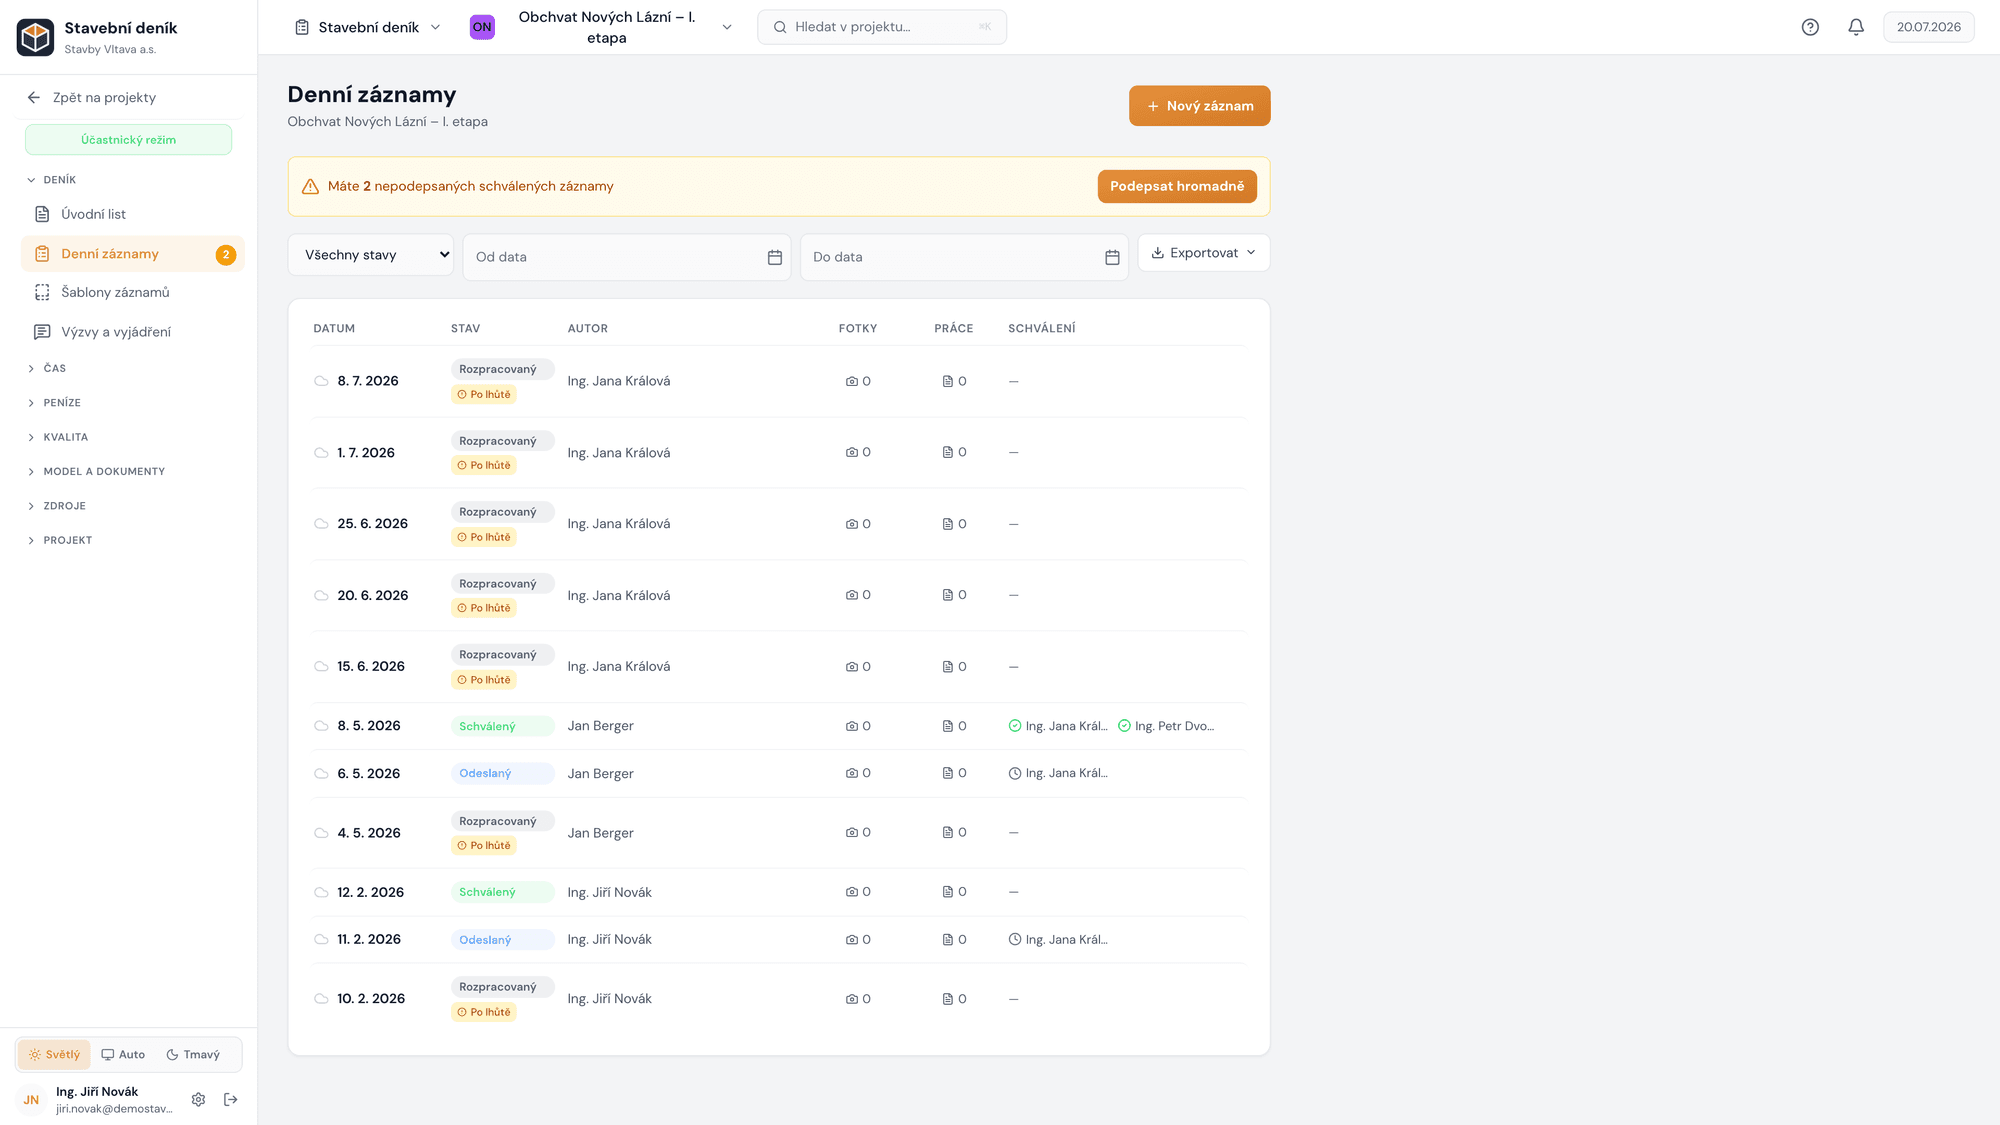Click Podepsat hromadně button
Viewport: 2000px width, 1125px height.
pyautogui.click(x=1177, y=186)
